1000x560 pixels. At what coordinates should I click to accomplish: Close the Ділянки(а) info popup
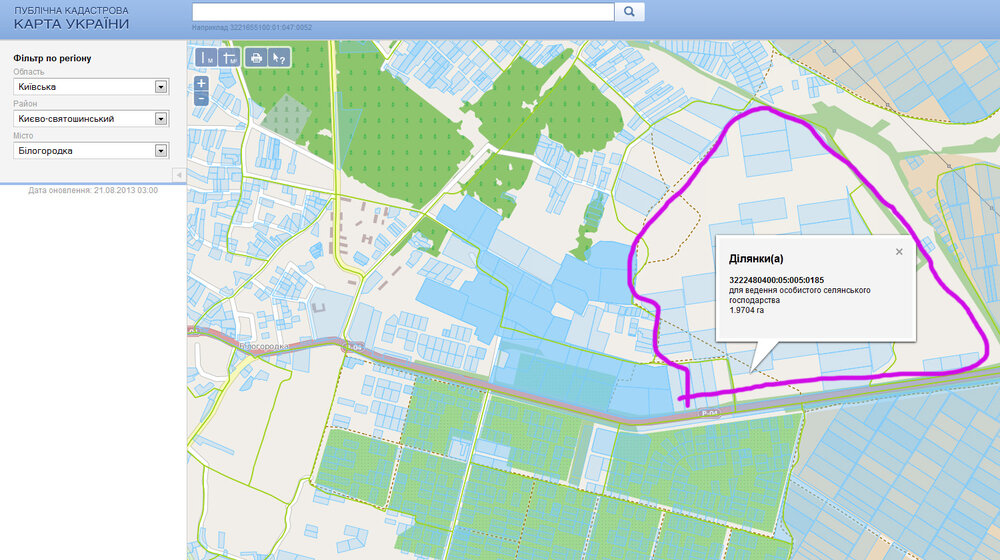tap(899, 252)
